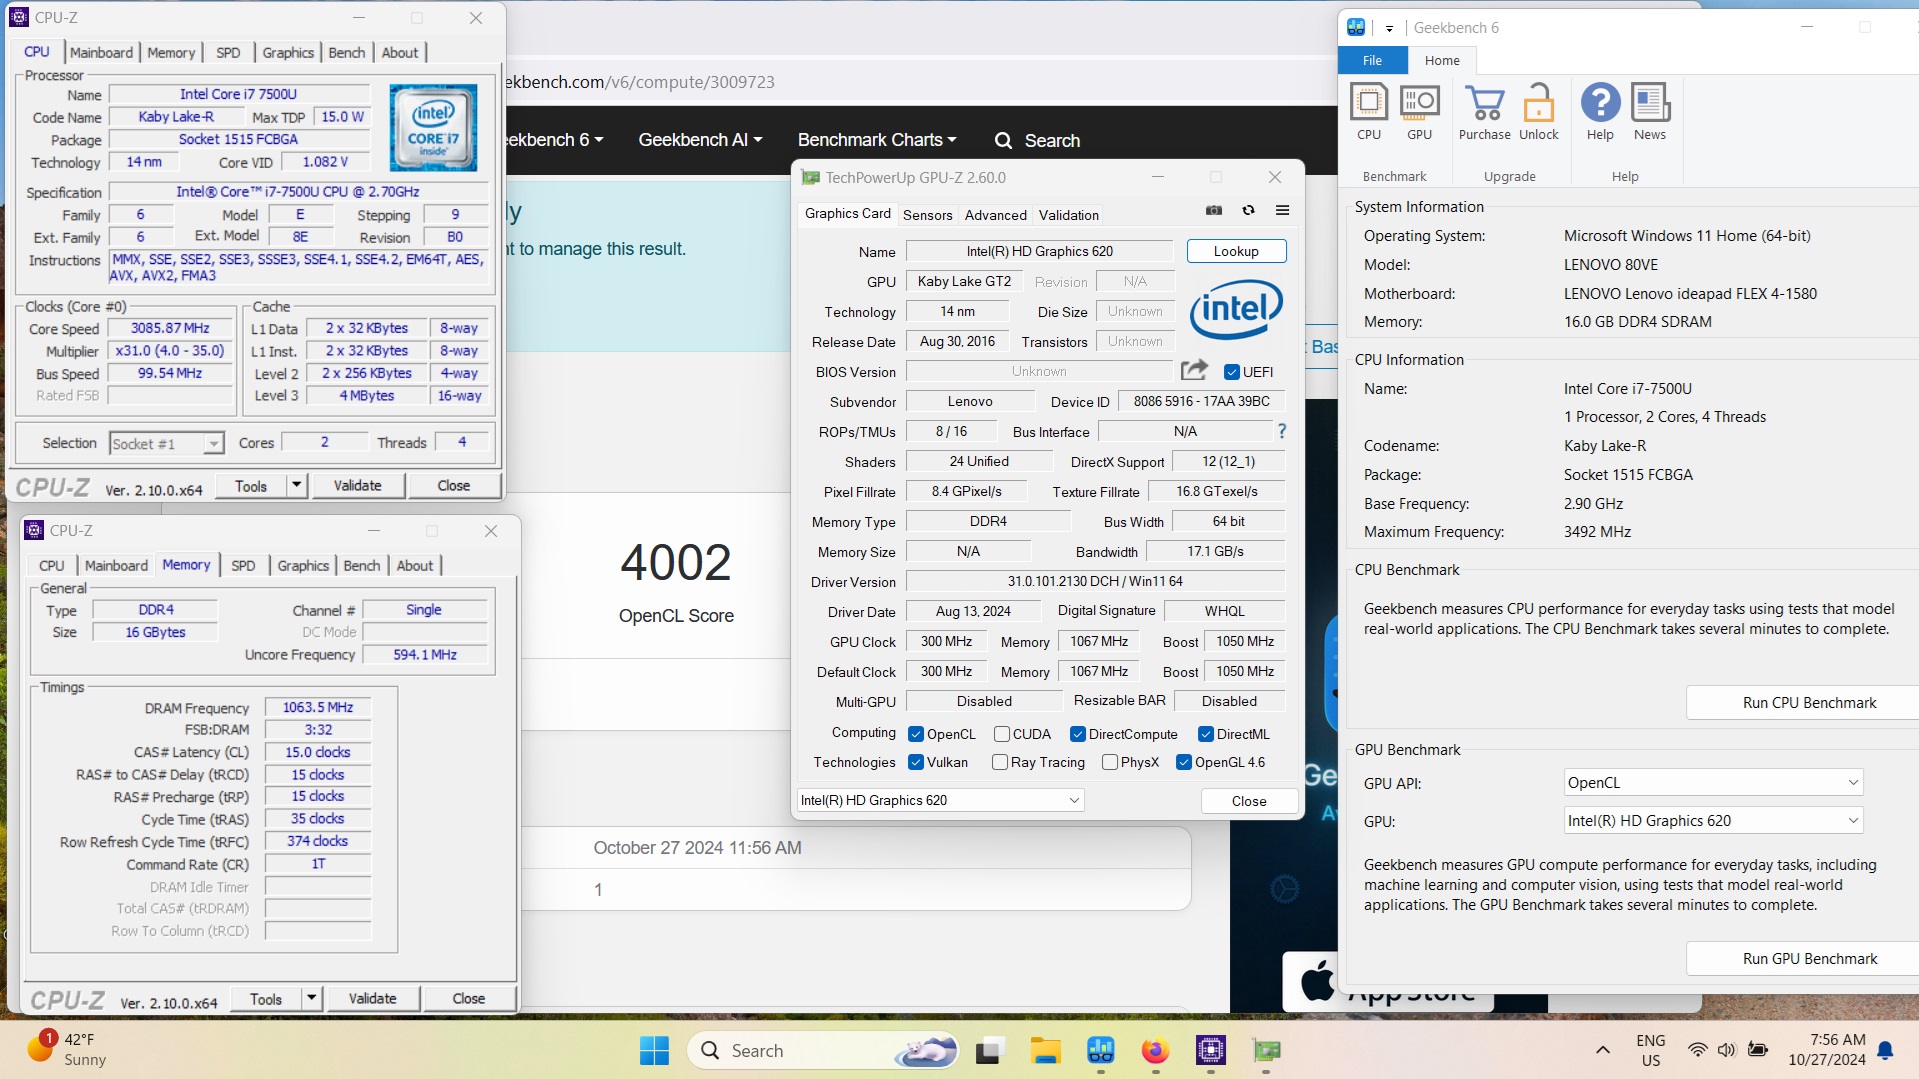Open the GPU selection dropdown in Geekbench
This screenshot has height=1079, width=1919.
[x=1713, y=821]
